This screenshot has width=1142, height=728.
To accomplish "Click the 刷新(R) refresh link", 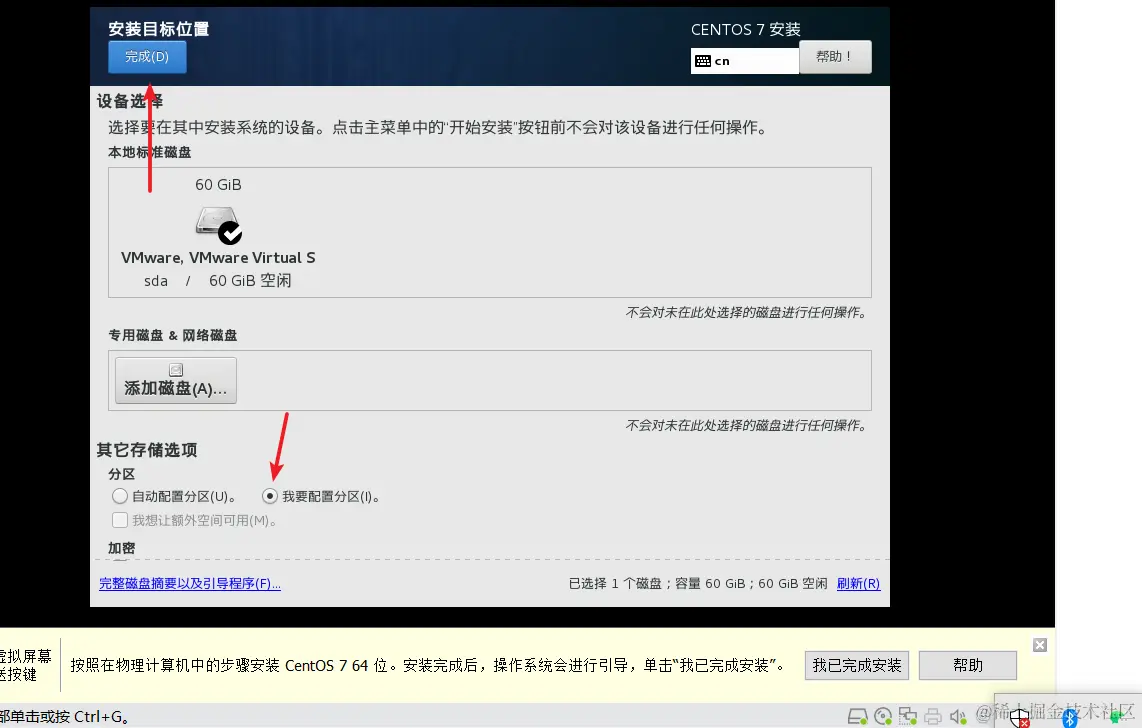I will [858, 584].
